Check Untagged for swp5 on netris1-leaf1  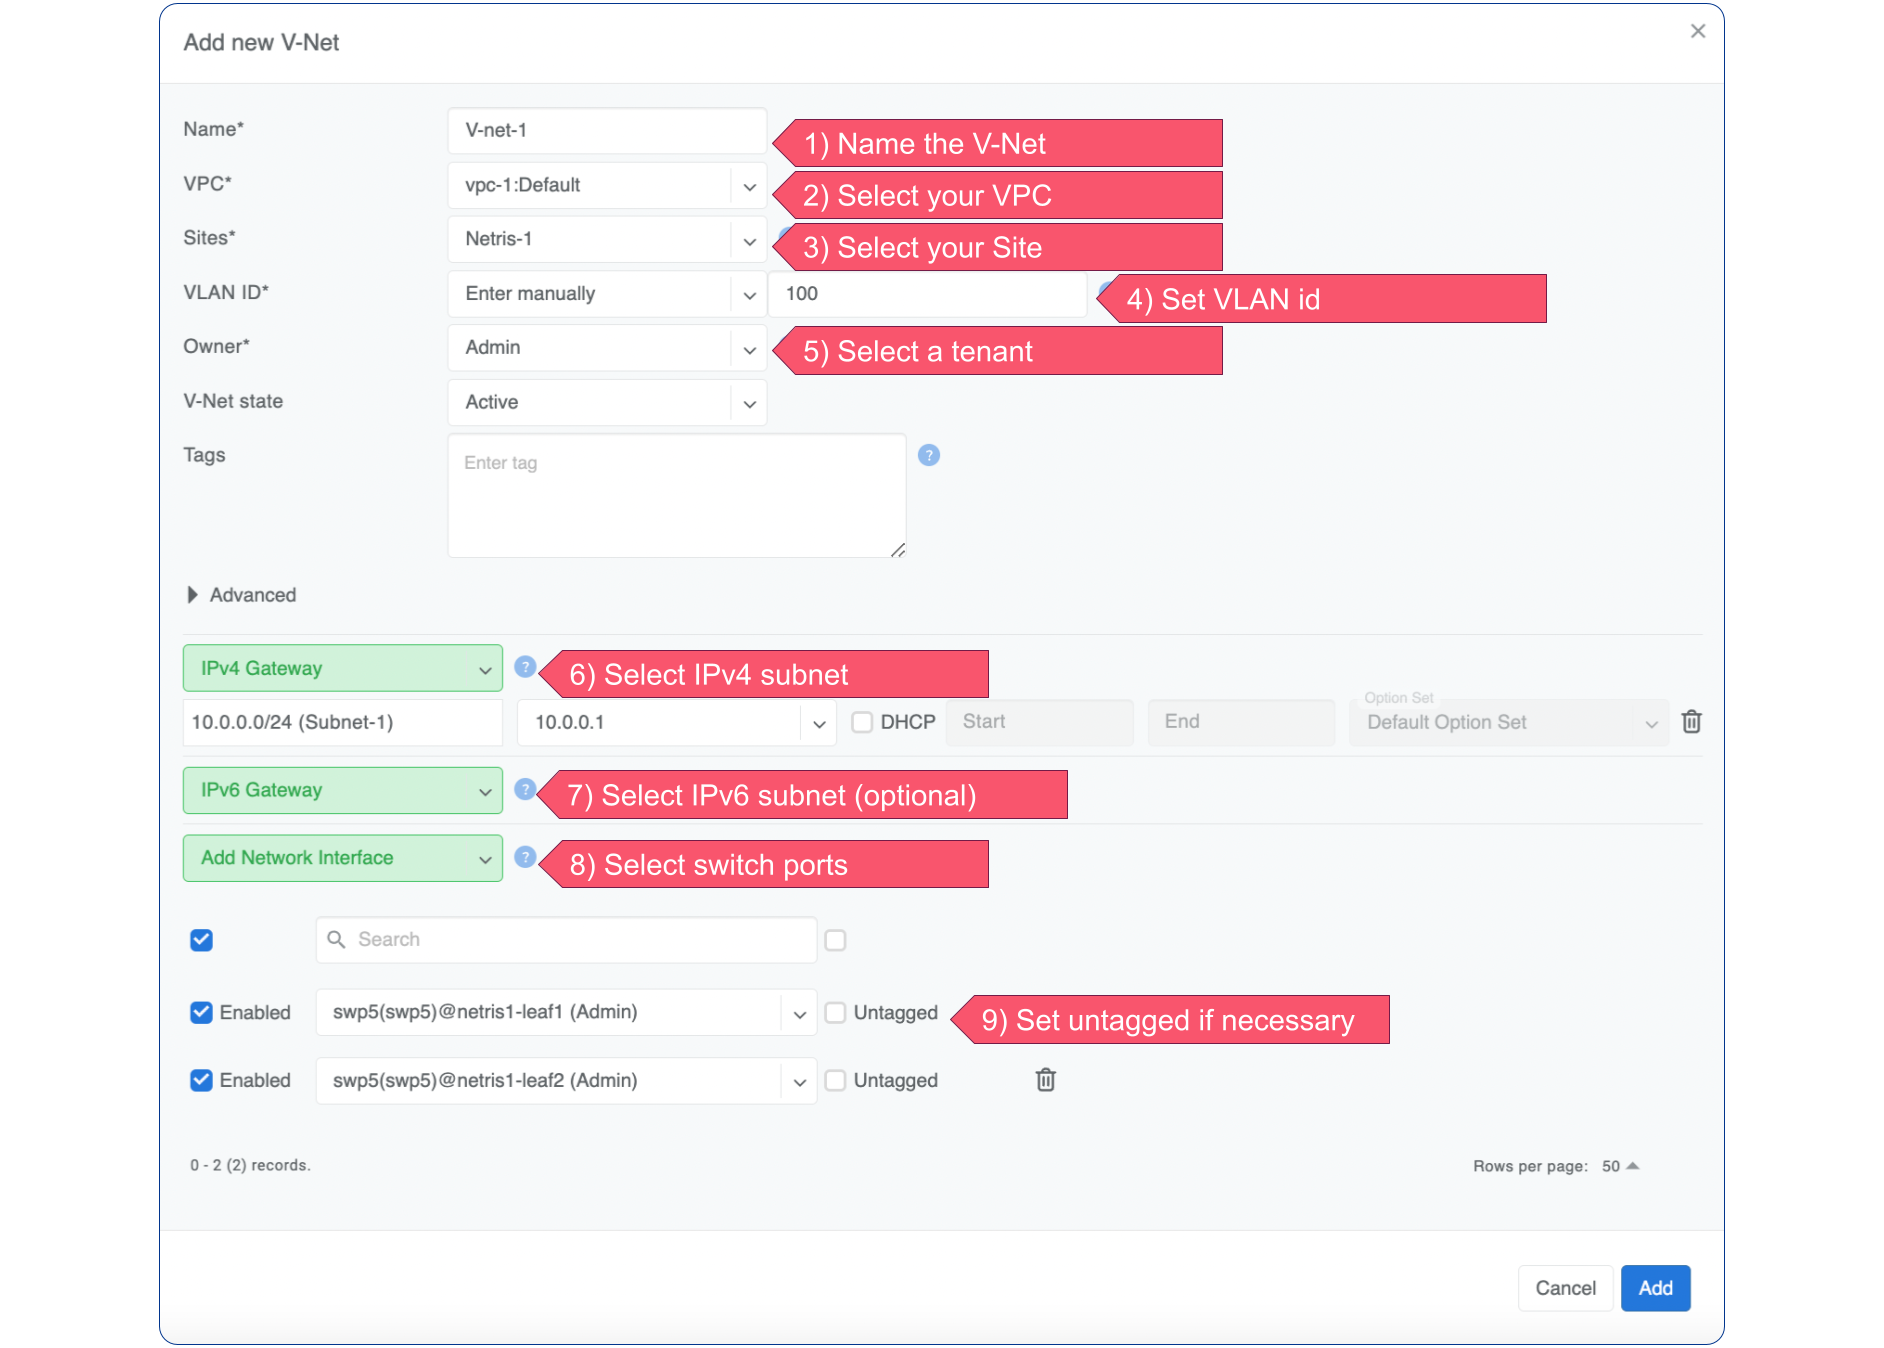tap(835, 1013)
